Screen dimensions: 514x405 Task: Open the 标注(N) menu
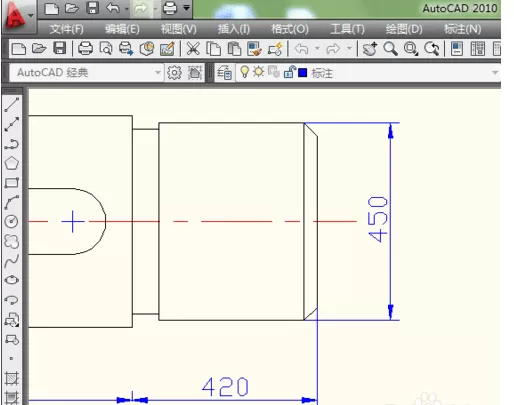coord(462,29)
